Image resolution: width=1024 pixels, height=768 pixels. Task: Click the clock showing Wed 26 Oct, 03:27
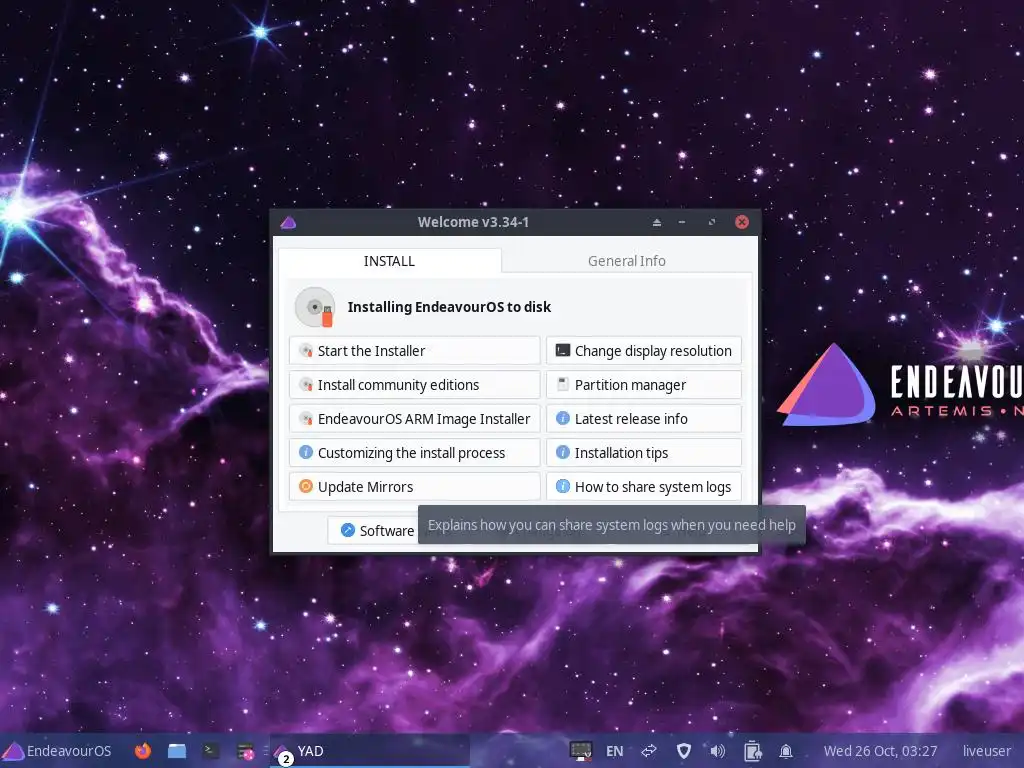(880, 751)
